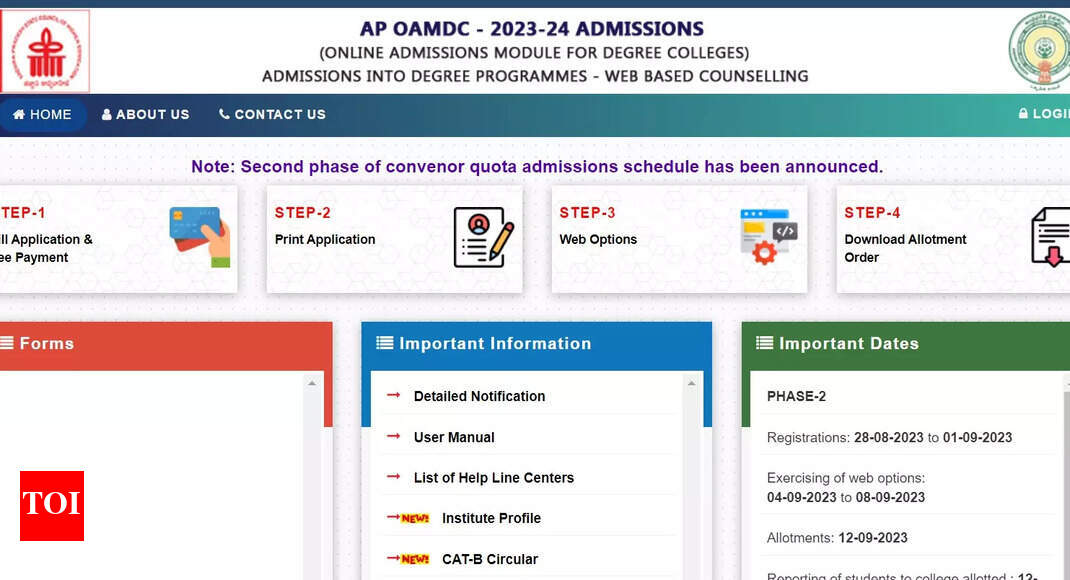Viewport: 1070px width, 580px height.
Task: Click the print application document icon
Action: 483,237
